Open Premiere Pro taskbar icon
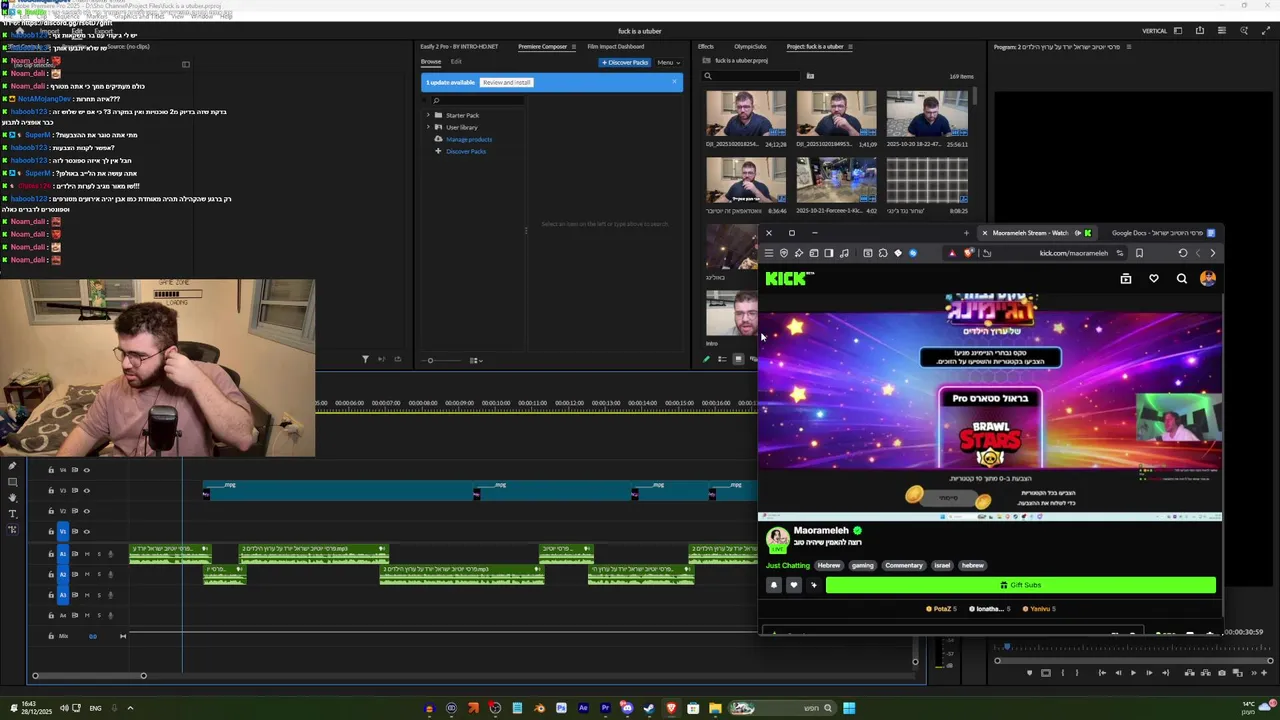The image size is (1280, 720). click(605, 708)
